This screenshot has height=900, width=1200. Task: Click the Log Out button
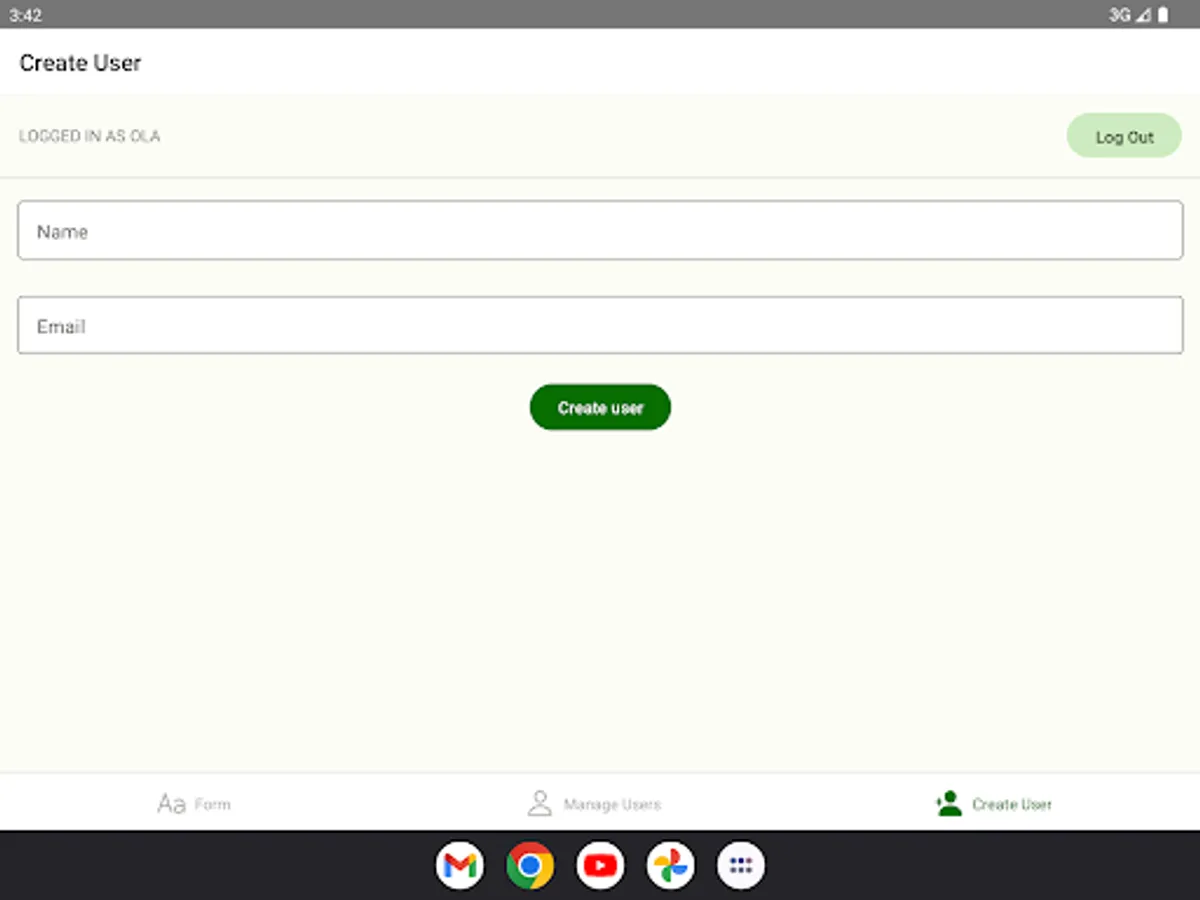click(1124, 136)
